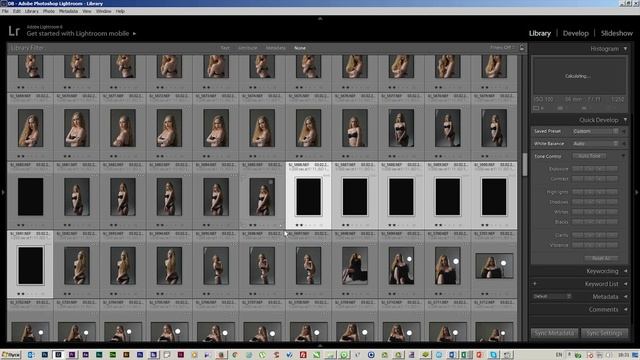Expand the Saved Preset section arrow
This screenshot has height=360, width=640.
coord(624,131)
